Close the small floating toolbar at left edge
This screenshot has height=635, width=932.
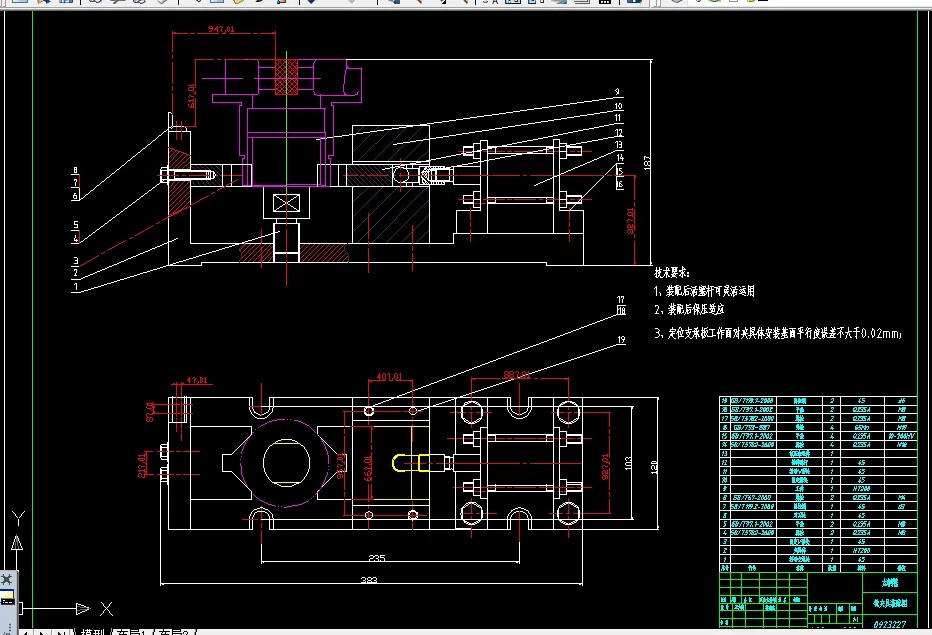(x=7, y=579)
